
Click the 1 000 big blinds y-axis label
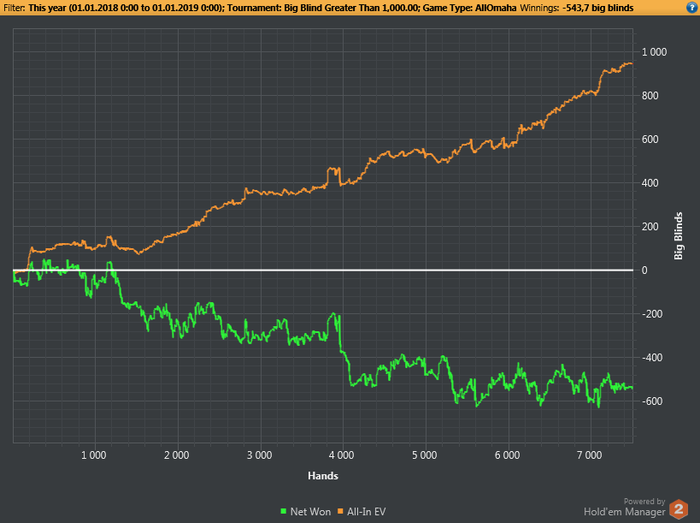(x=654, y=52)
